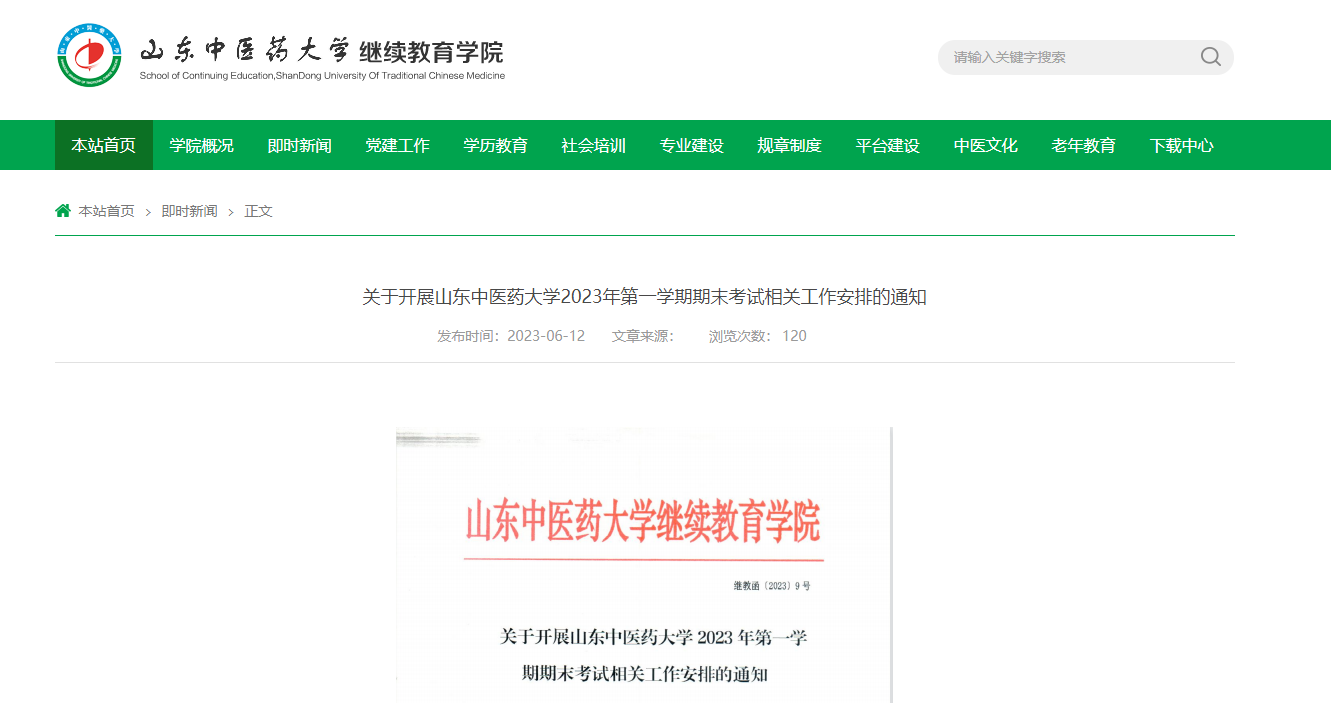Open the 社会培训 nav menu item
The height and width of the screenshot is (703, 1331).
(x=594, y=145)
